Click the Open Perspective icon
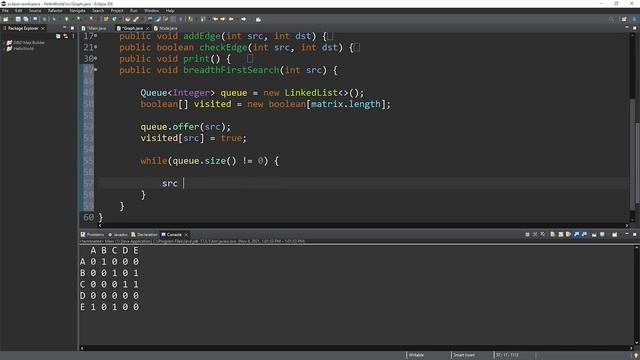The width and height of the screenshot is (640, 360). coord(624,19)
